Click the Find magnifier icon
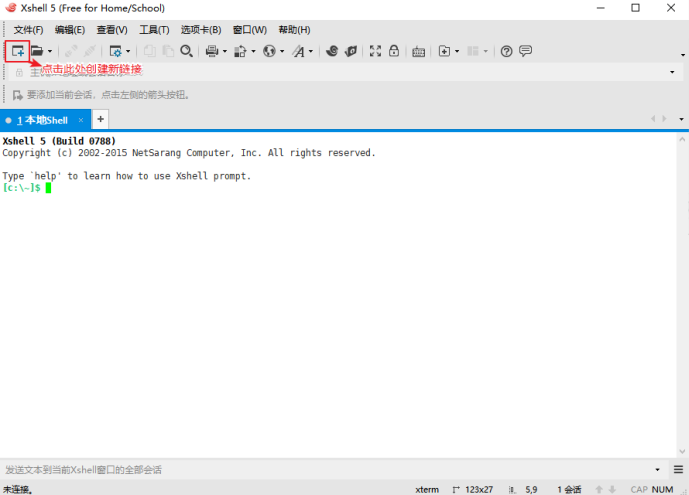This screenshot has width=689, height=495. point(186,51)
